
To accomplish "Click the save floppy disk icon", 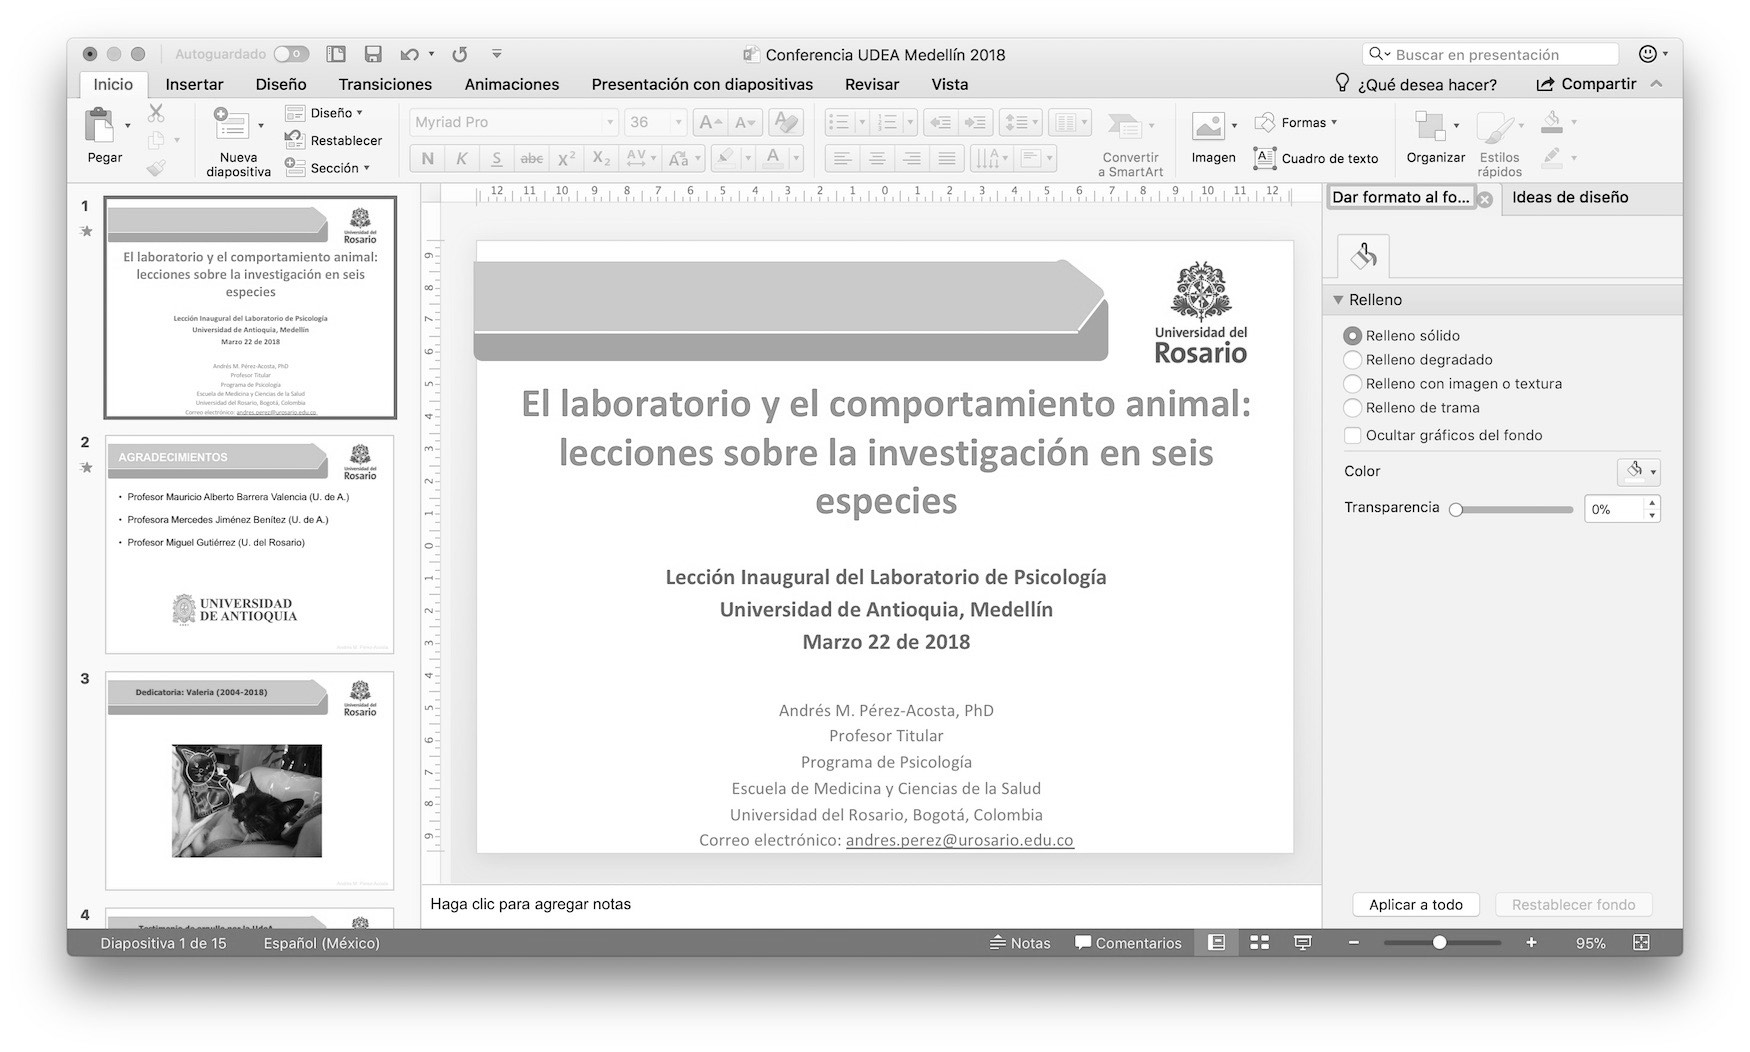I will point(373,54).
